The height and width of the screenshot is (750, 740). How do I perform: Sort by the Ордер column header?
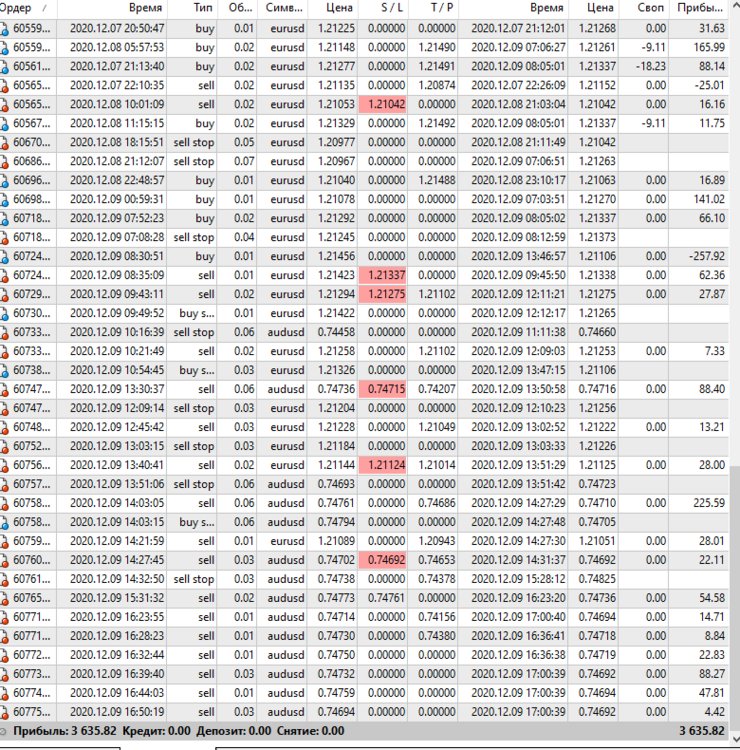28,8
